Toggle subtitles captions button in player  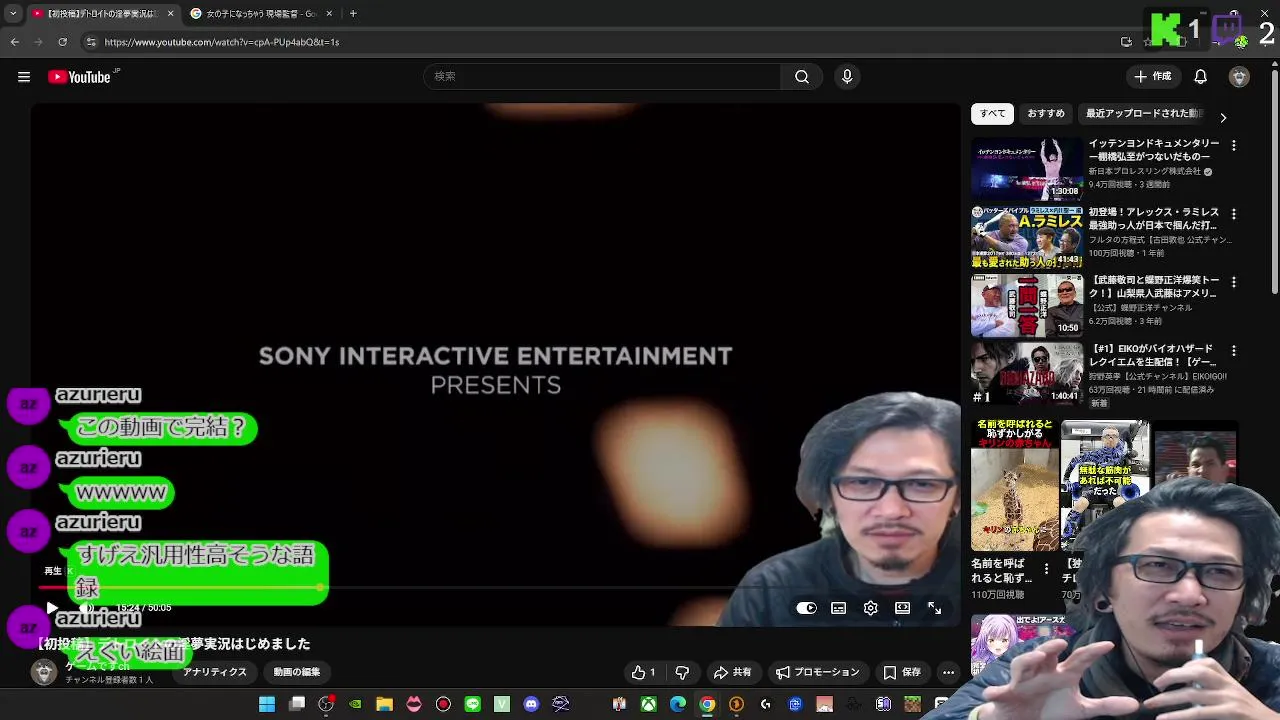(x=839, y=608)
